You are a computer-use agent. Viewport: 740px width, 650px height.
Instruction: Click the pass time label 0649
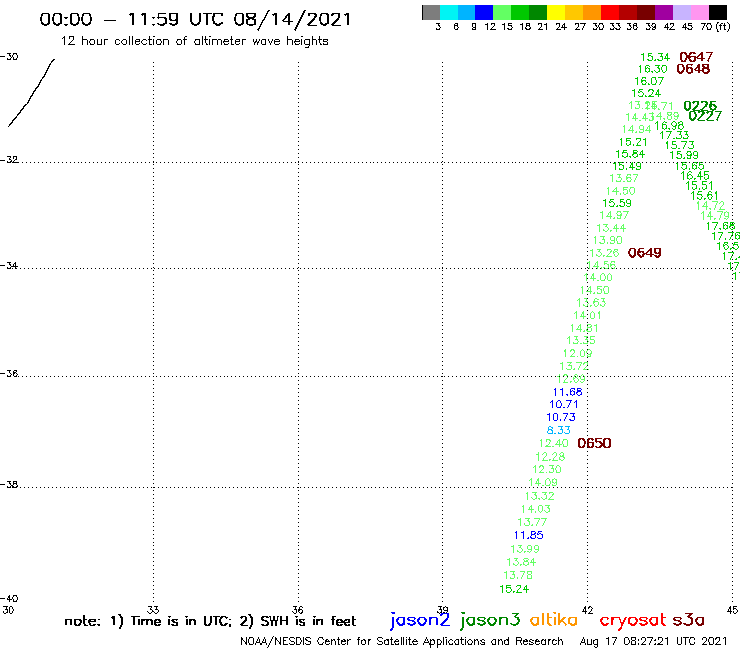click(x=644, y=253)
